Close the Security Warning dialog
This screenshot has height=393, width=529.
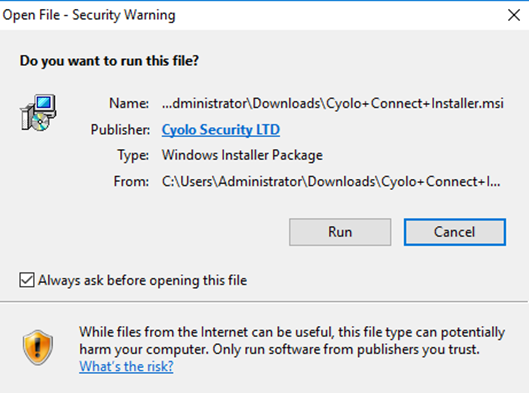pyautogui.click(x=514, y=15)
